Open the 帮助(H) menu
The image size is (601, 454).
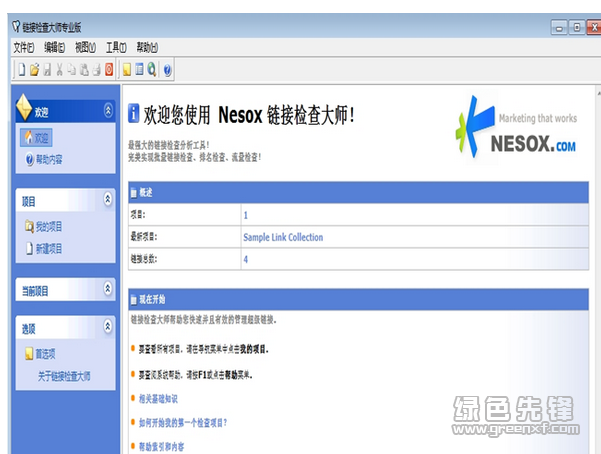point(147,48)
